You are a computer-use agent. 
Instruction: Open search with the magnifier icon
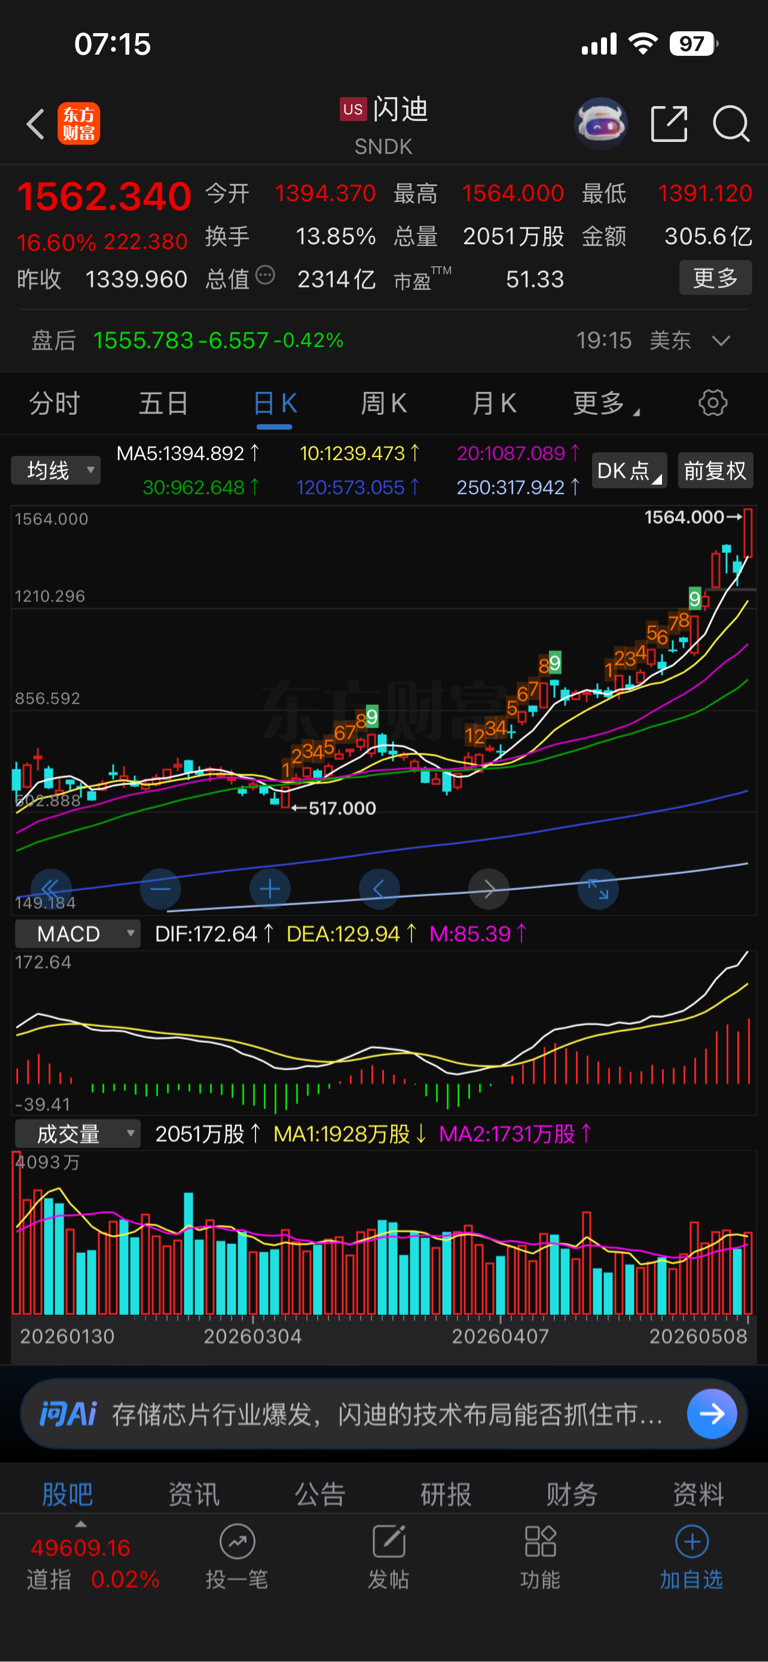[x=731, y=124]
